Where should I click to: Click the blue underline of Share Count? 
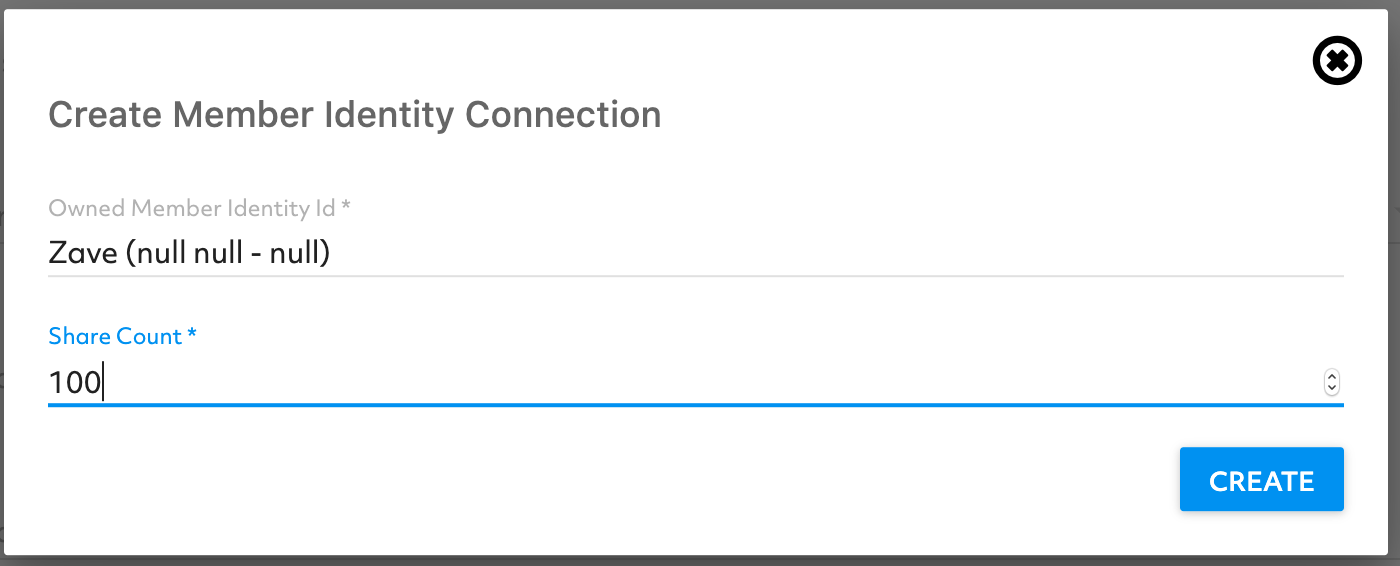tap(695, 405)
